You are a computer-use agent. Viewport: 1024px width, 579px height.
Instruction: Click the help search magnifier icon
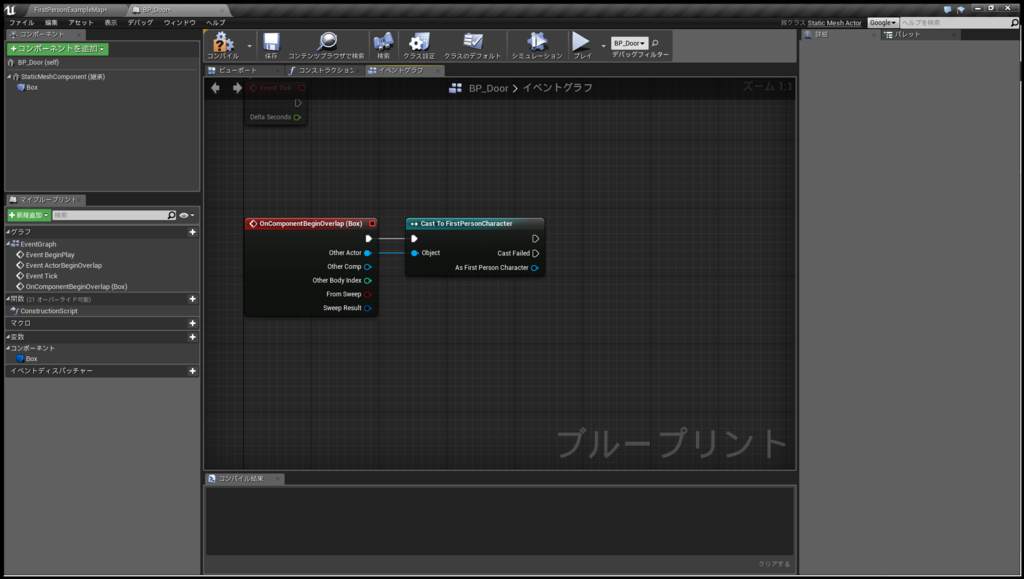tap(1014, 23)
